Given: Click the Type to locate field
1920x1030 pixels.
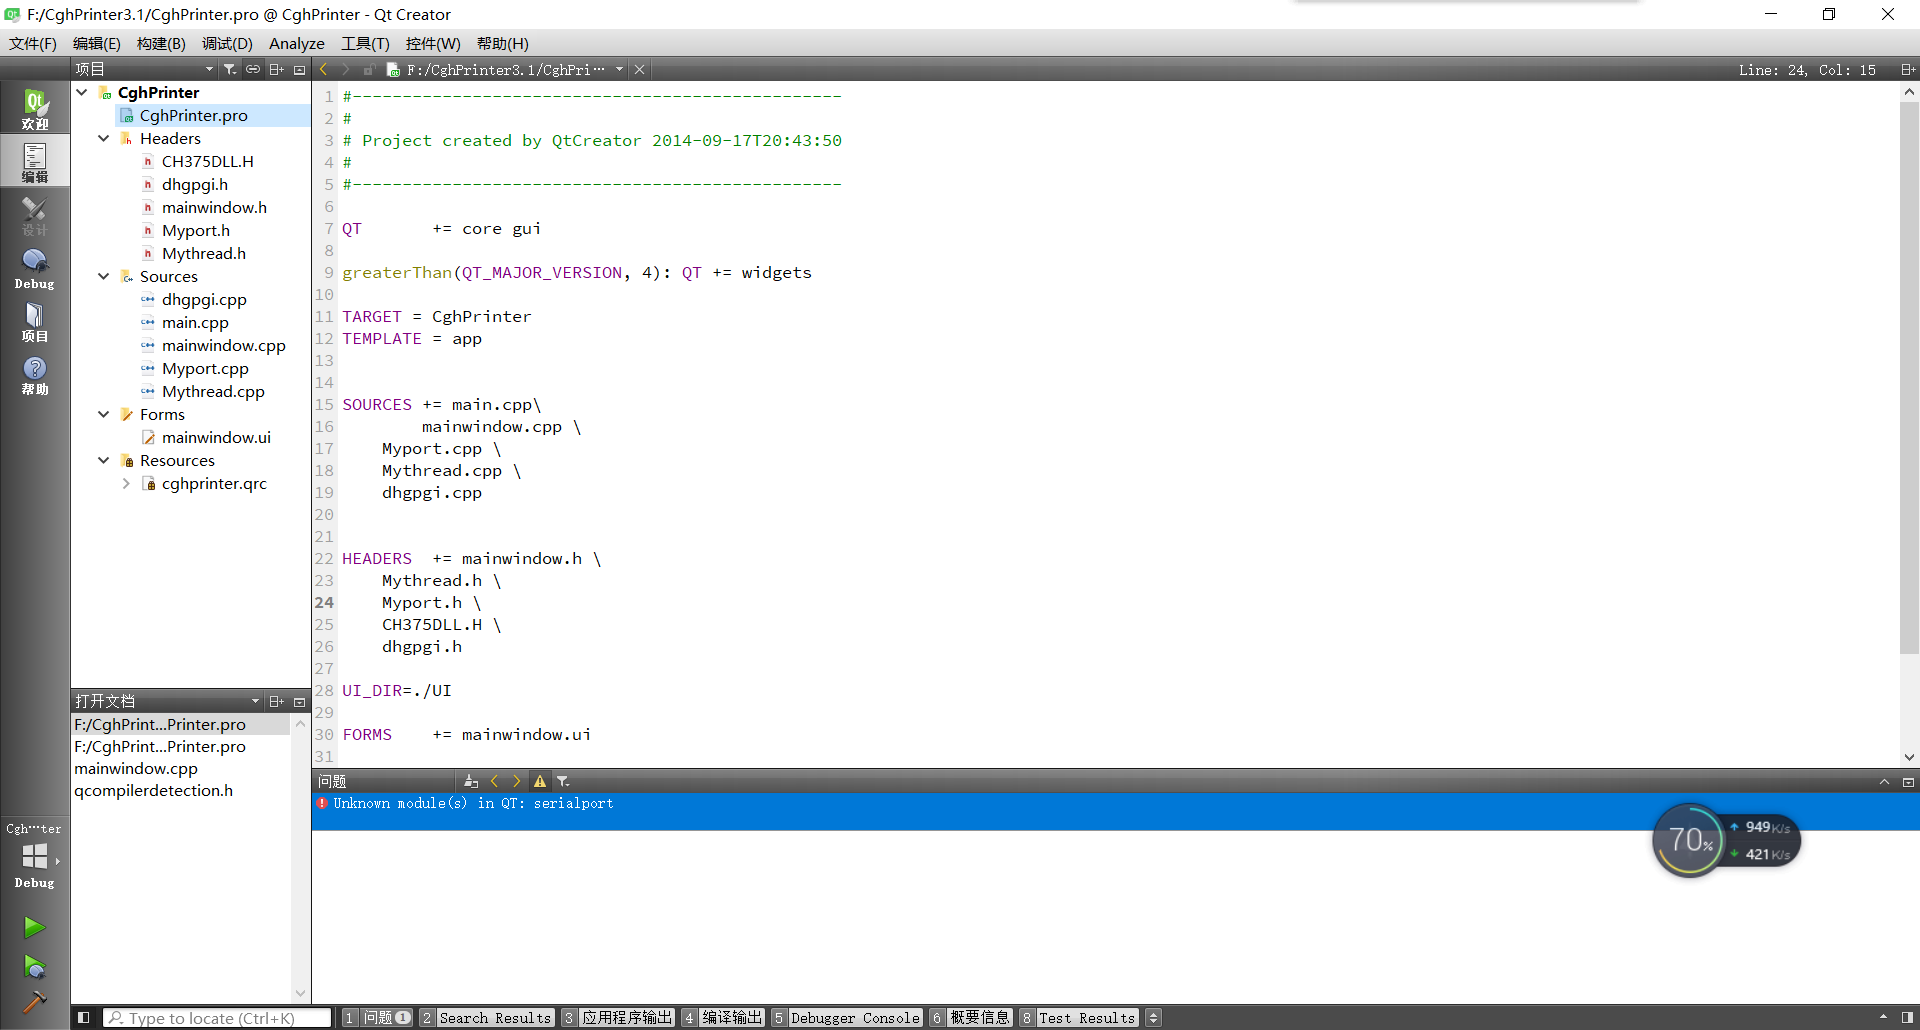Looking at the screenshot, I should pos(217,1018).
